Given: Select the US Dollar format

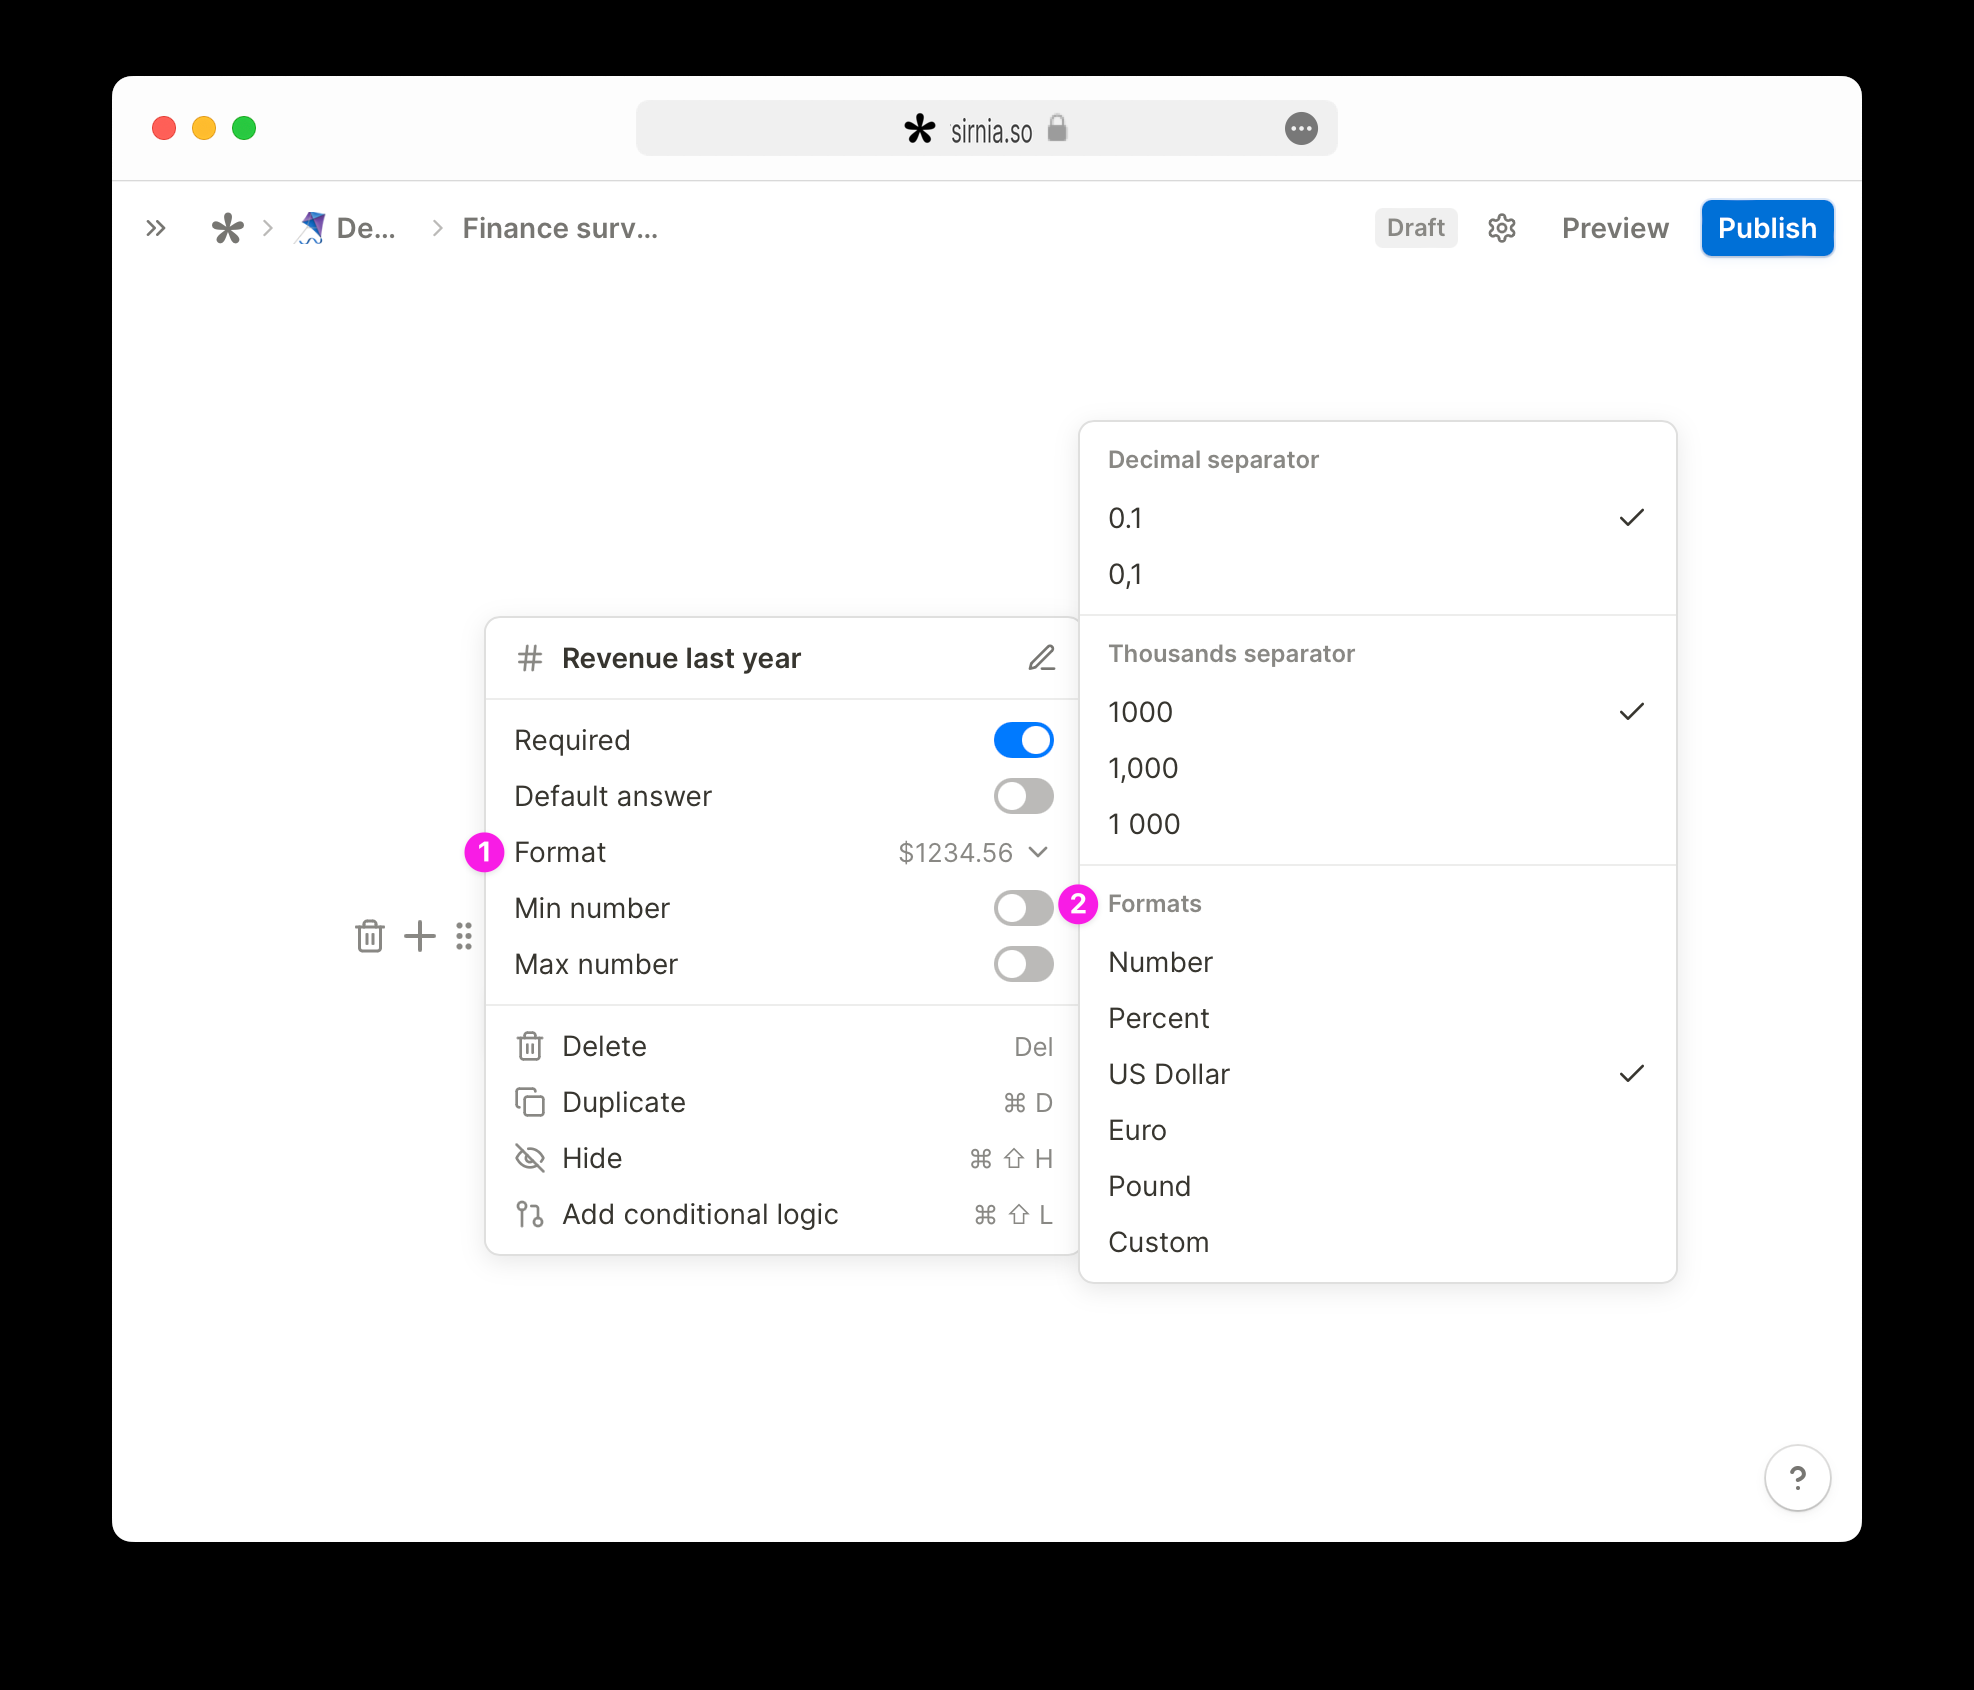Looking at the screenshot, I should (1377, 1074).
